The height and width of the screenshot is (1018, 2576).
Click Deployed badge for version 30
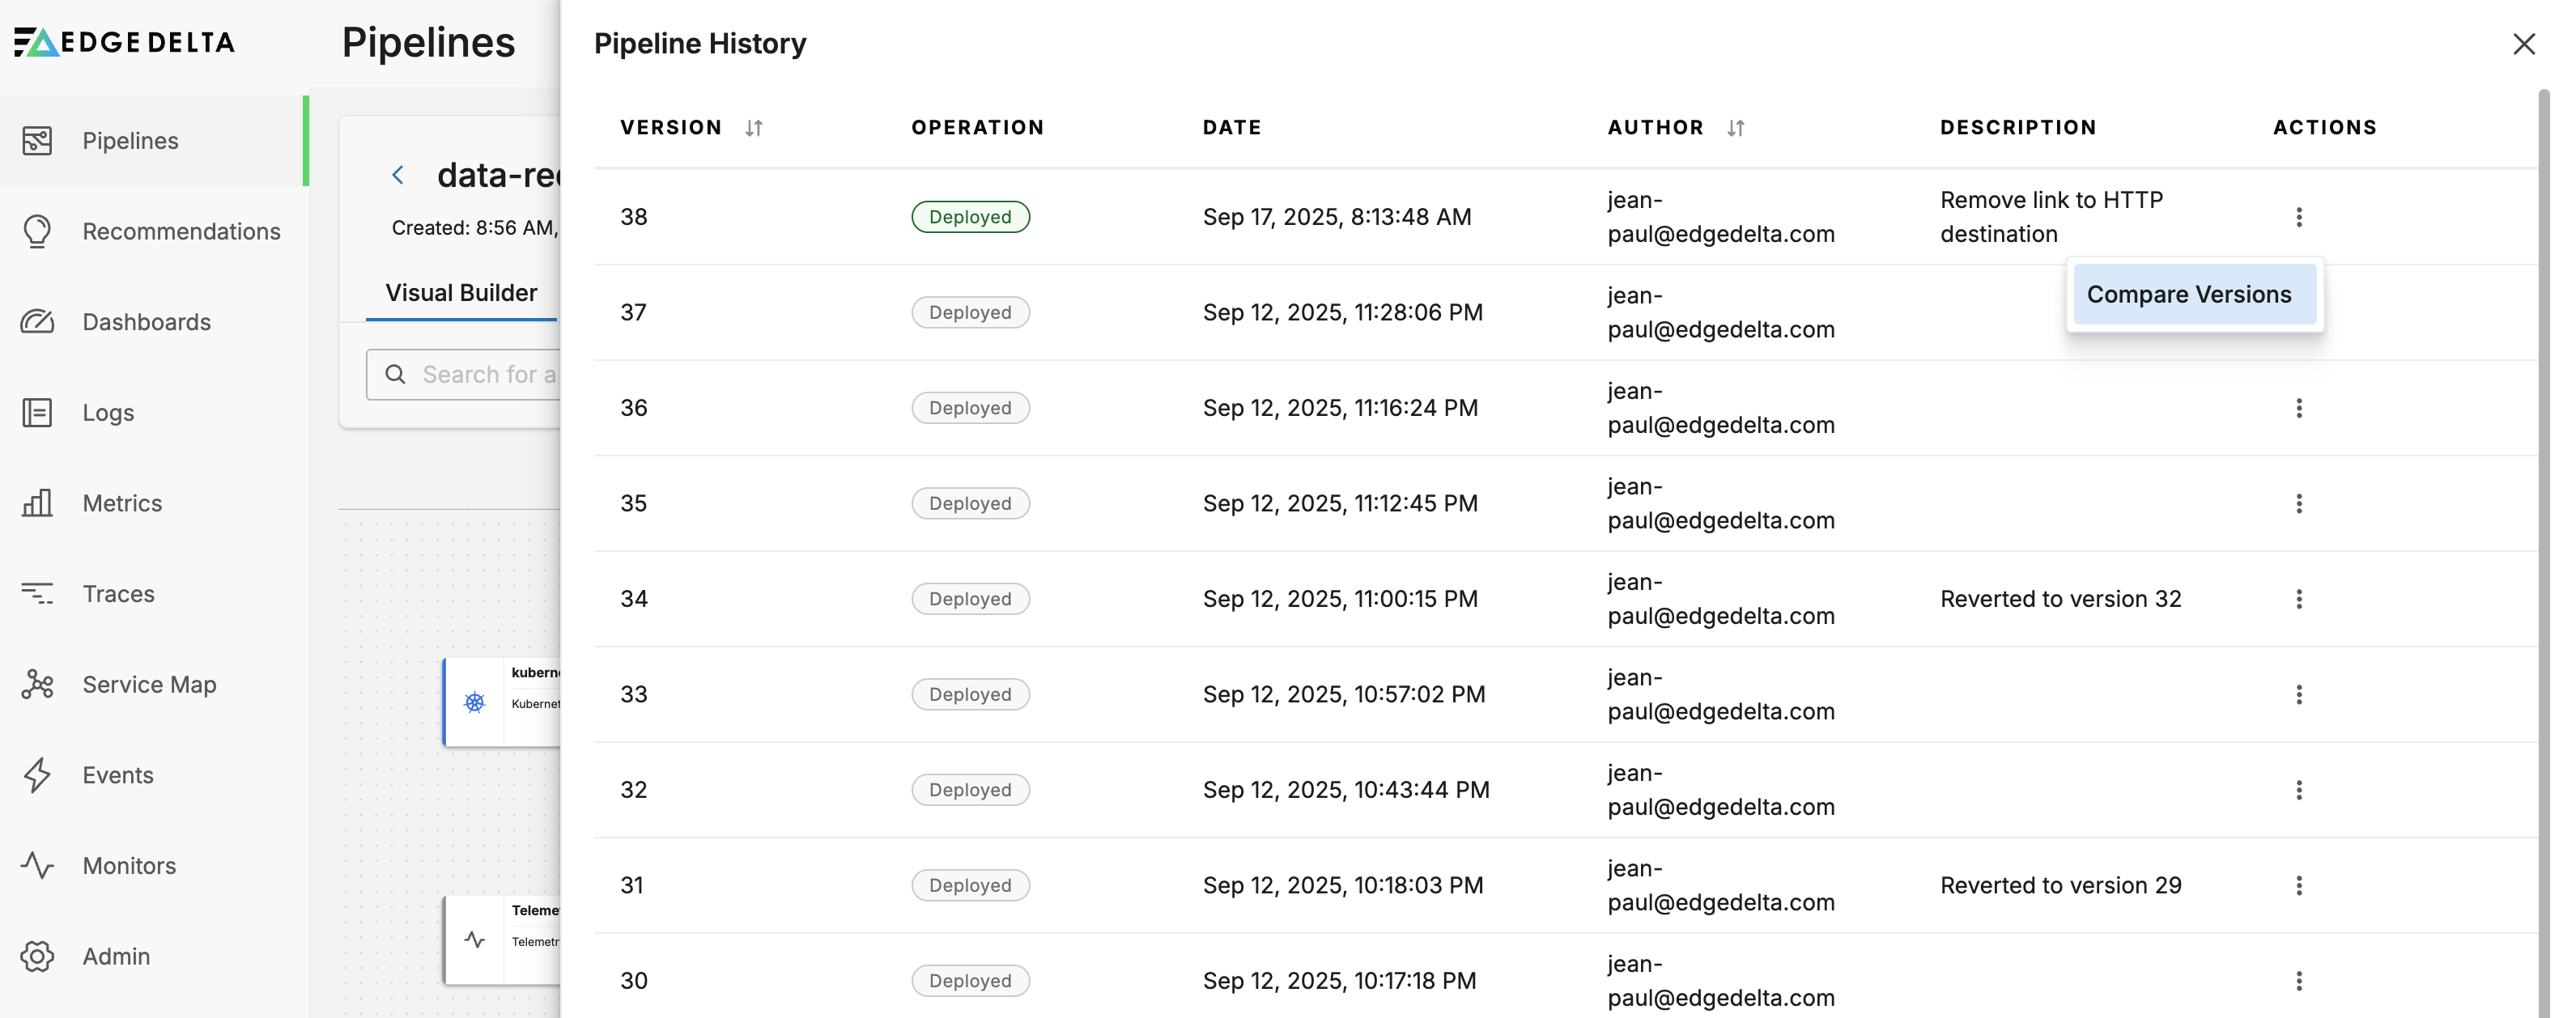click(970, 981)
